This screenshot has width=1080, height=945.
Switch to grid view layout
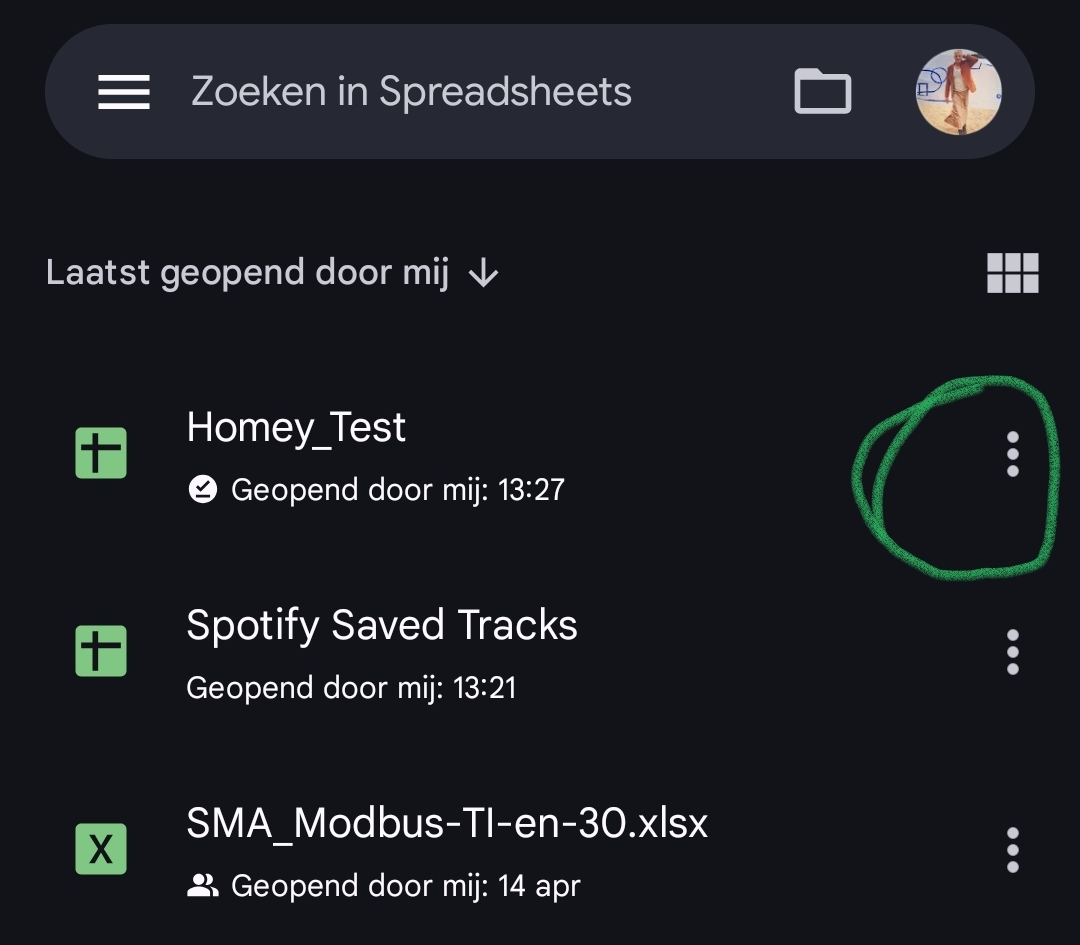(1012, 272)
